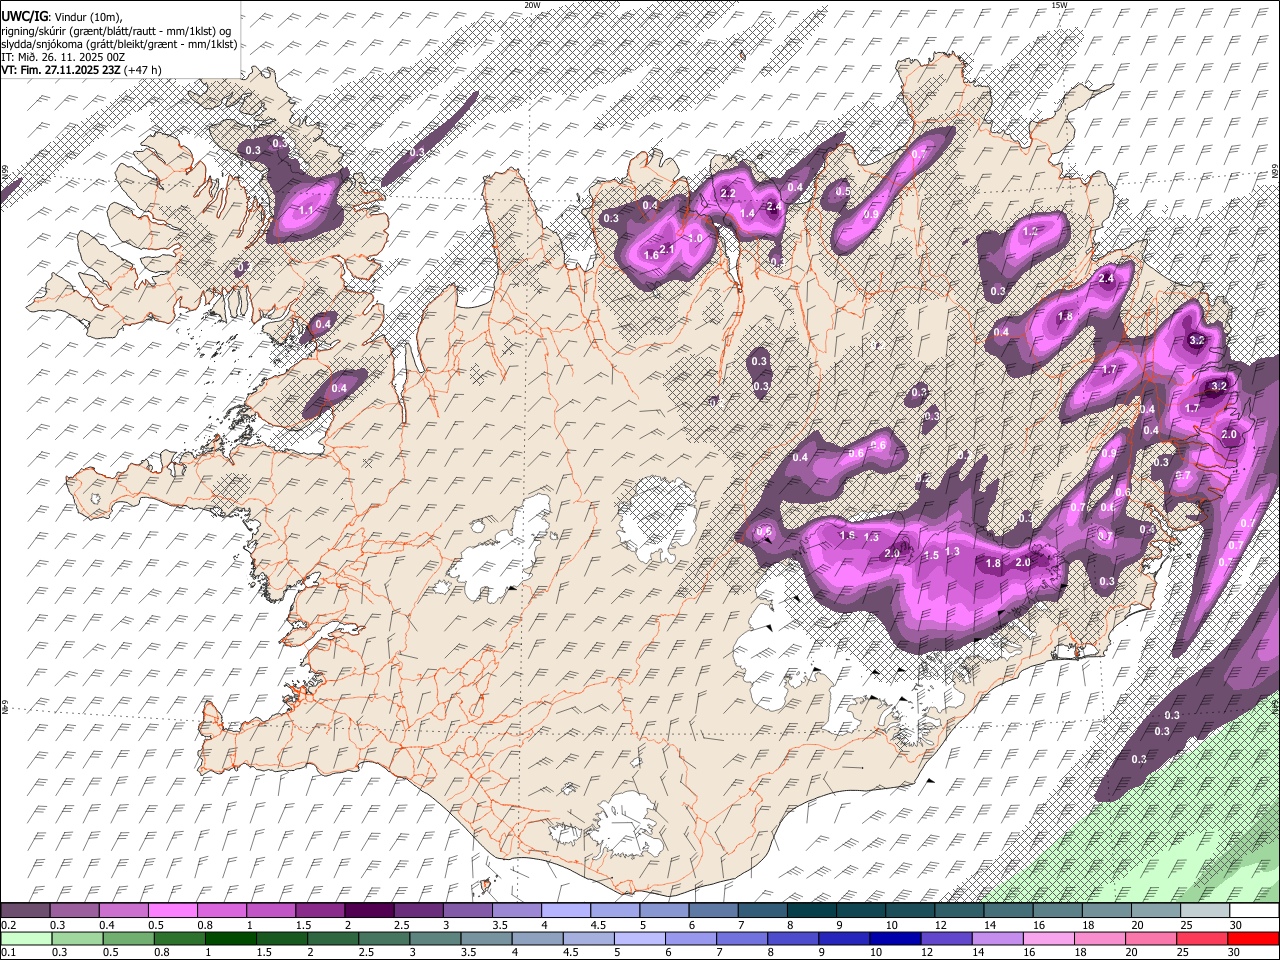Viewport: 1280px width, 960px height.
Task: Click the pale green first swatch of rain scale
Action: pos(25,938)
